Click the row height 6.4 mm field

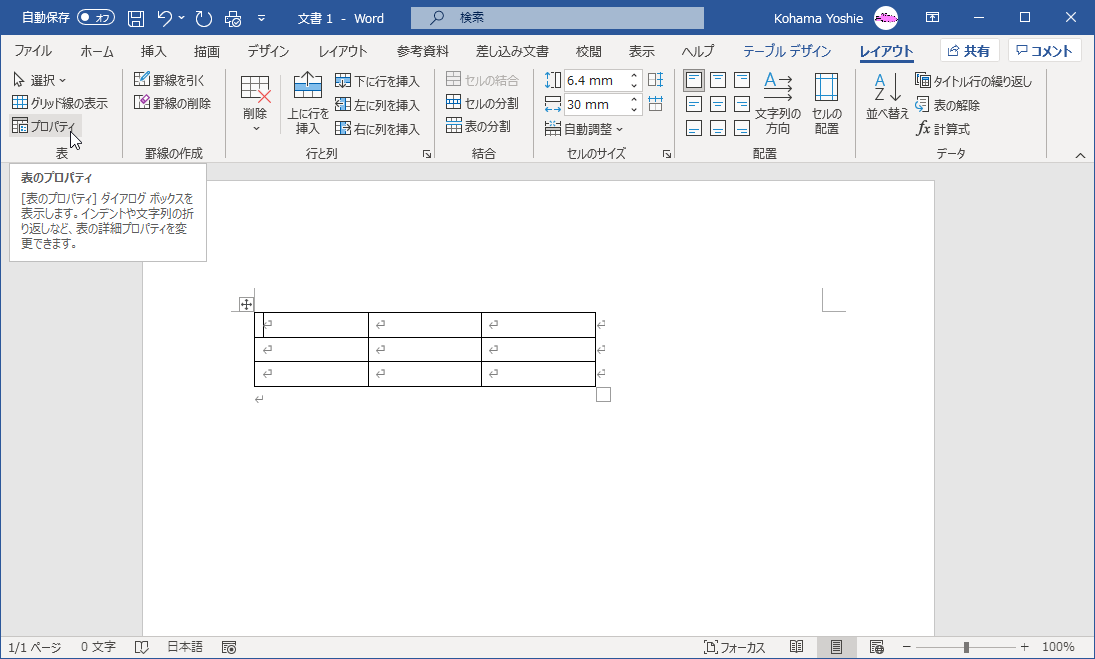596,80
